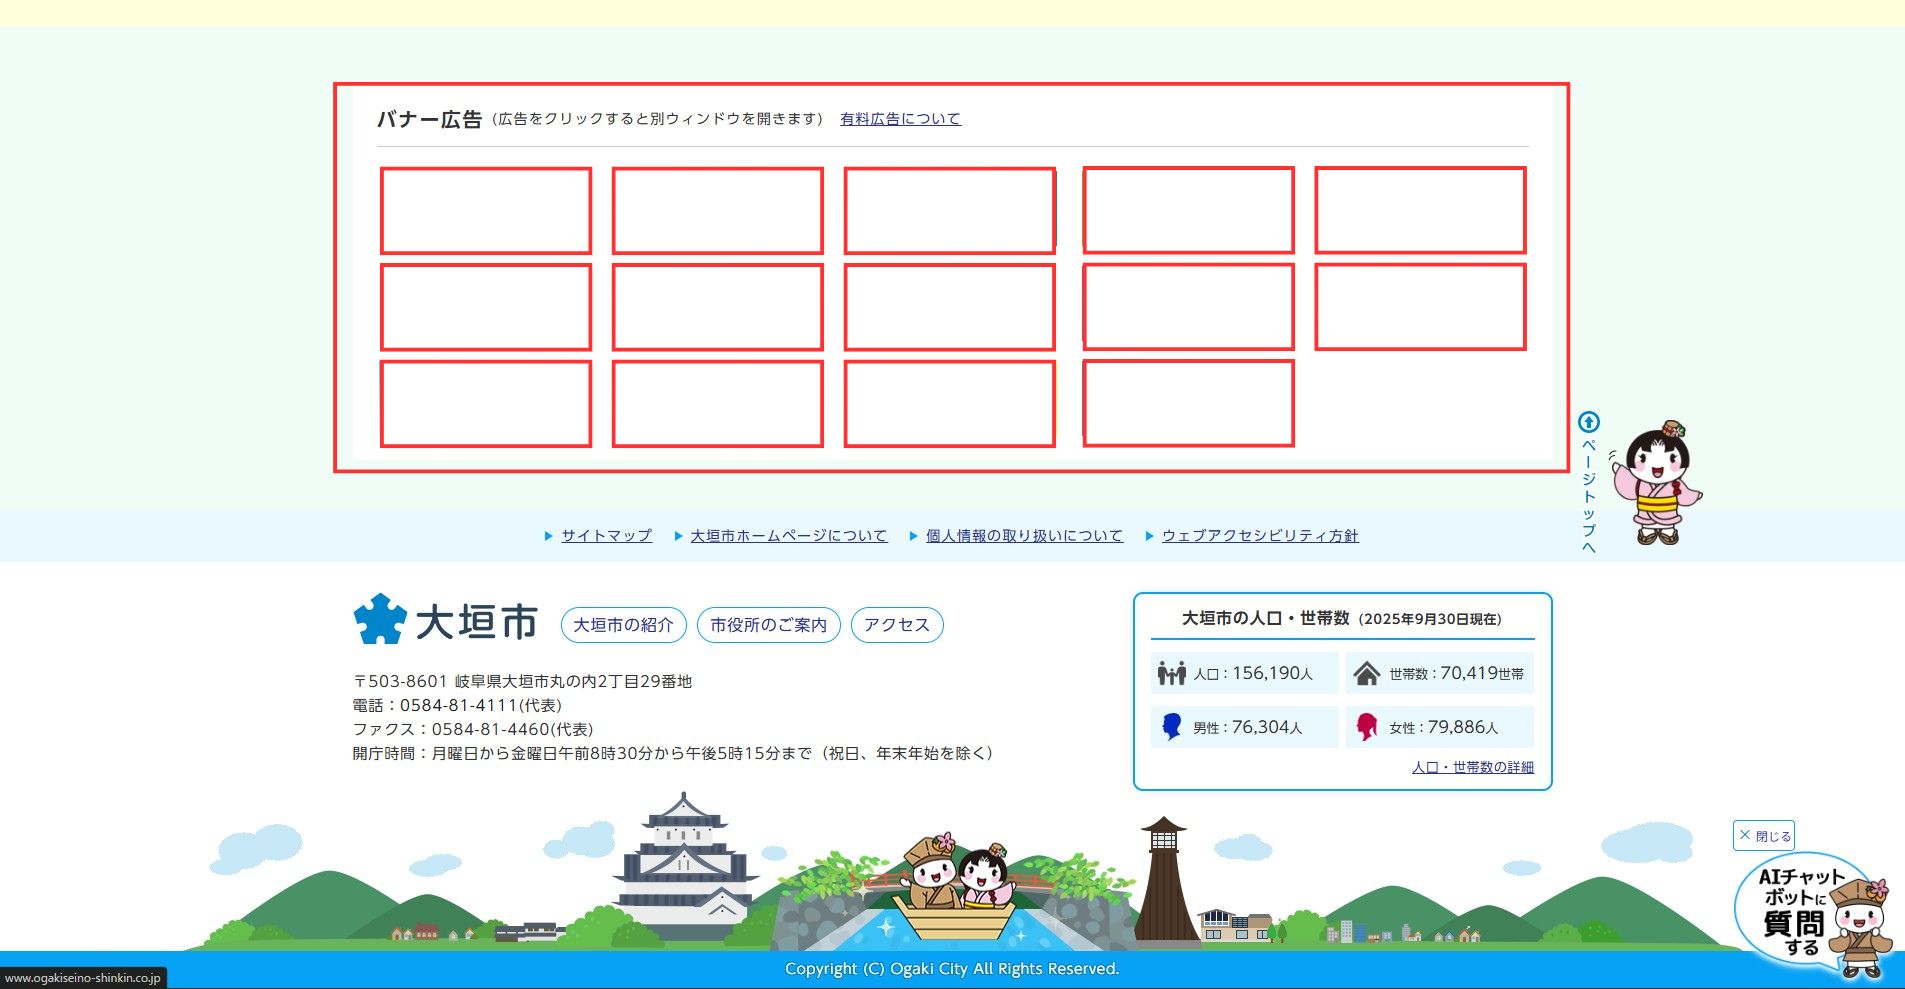Click the 市役所のご案内 button
1905x989 pixels.
pos(768,625)
